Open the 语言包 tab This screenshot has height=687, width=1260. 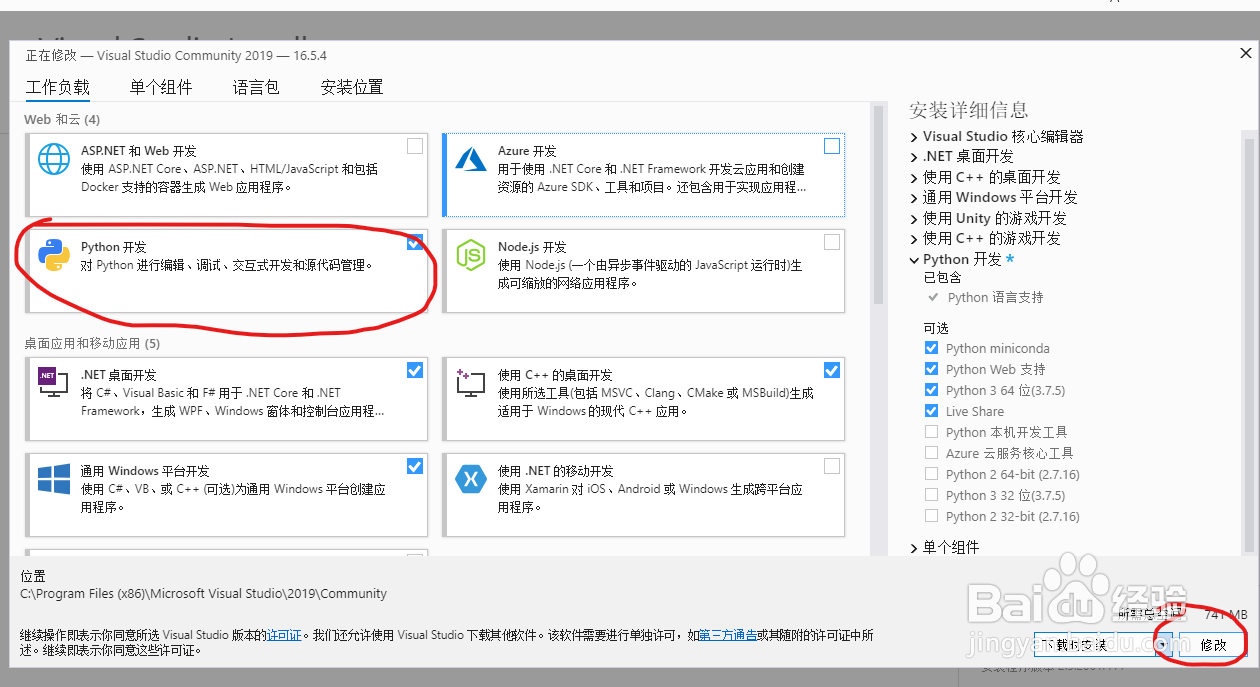tap(256, 87)
